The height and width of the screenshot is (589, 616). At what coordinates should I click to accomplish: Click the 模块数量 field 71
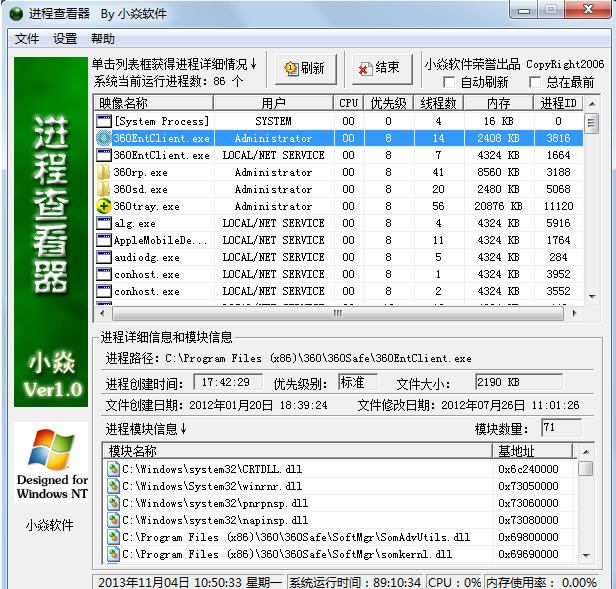click(x=561, y=428)
